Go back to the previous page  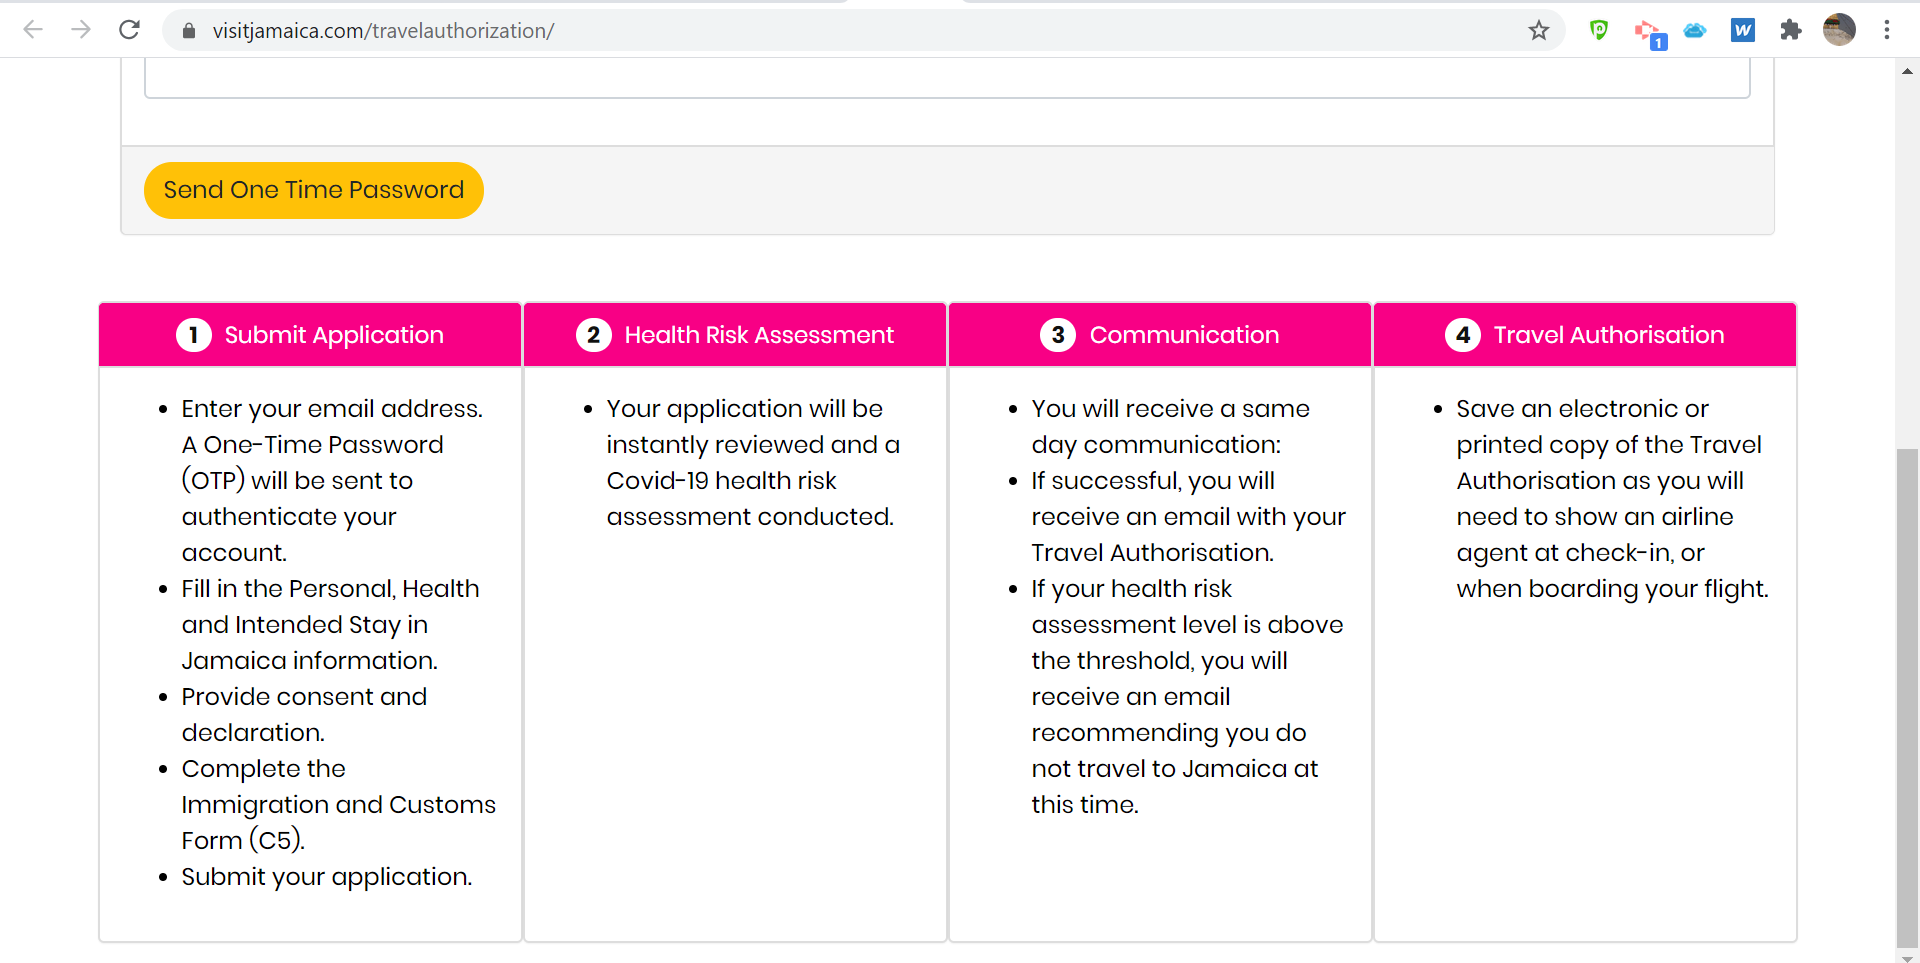pyautogui.click(x=33, y=30)
